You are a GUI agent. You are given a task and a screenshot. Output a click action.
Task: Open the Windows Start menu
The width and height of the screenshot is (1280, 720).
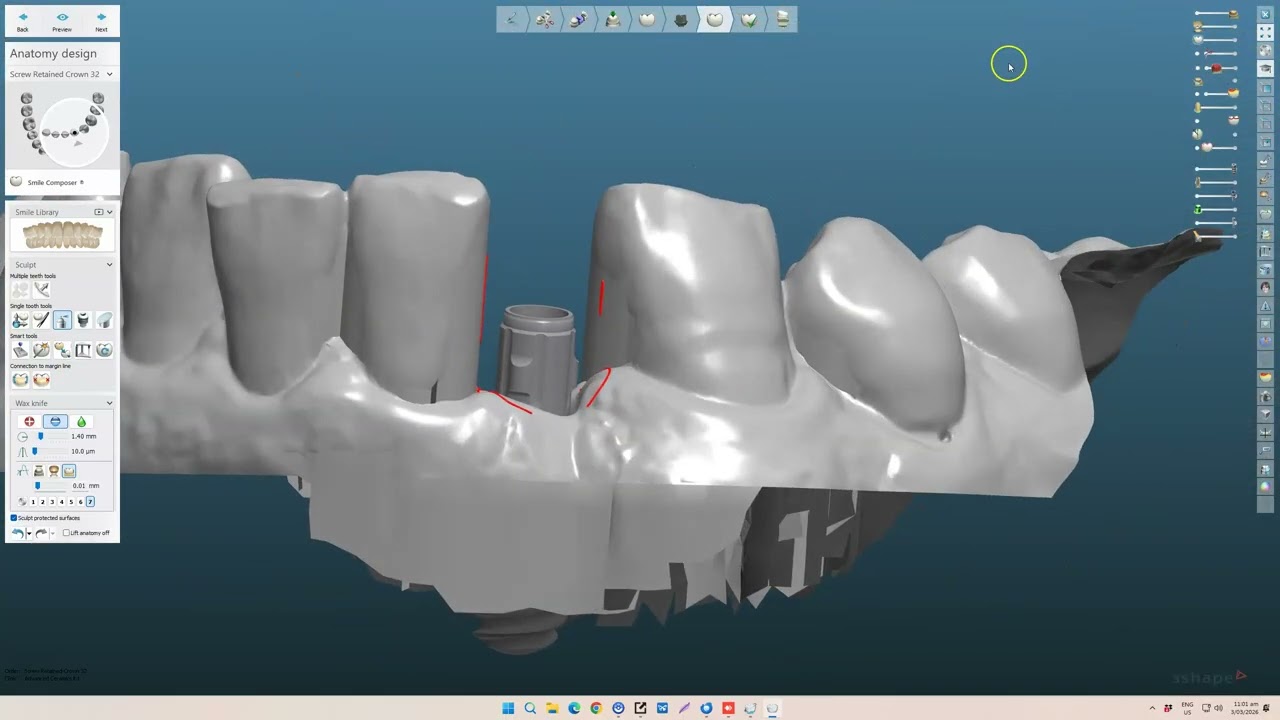[x=508, y=708]
